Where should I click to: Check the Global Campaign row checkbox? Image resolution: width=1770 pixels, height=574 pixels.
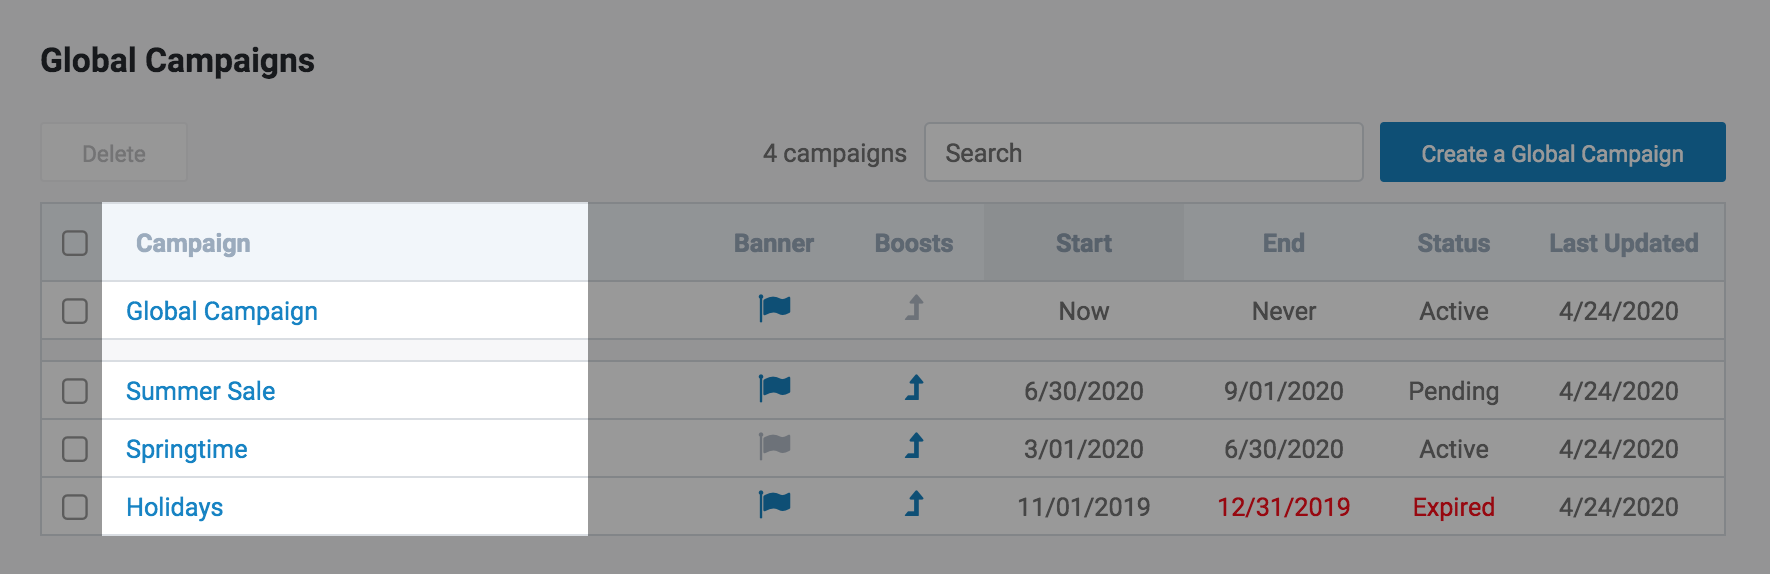point(75,311)
